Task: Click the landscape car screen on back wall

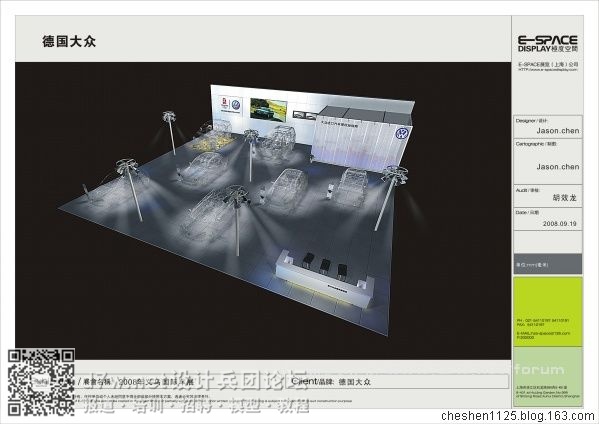Action: pos(268,110)
